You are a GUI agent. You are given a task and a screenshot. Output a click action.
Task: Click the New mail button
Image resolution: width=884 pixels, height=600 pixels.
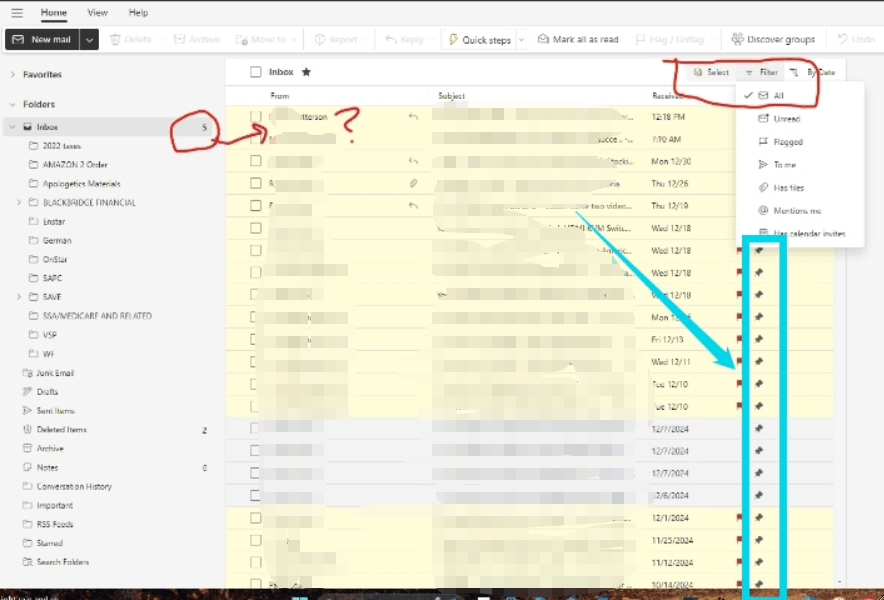43,39
